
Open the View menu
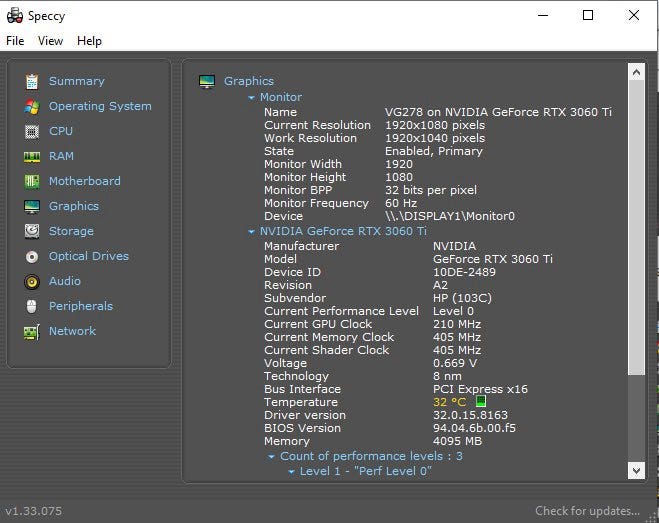[50, 41]
